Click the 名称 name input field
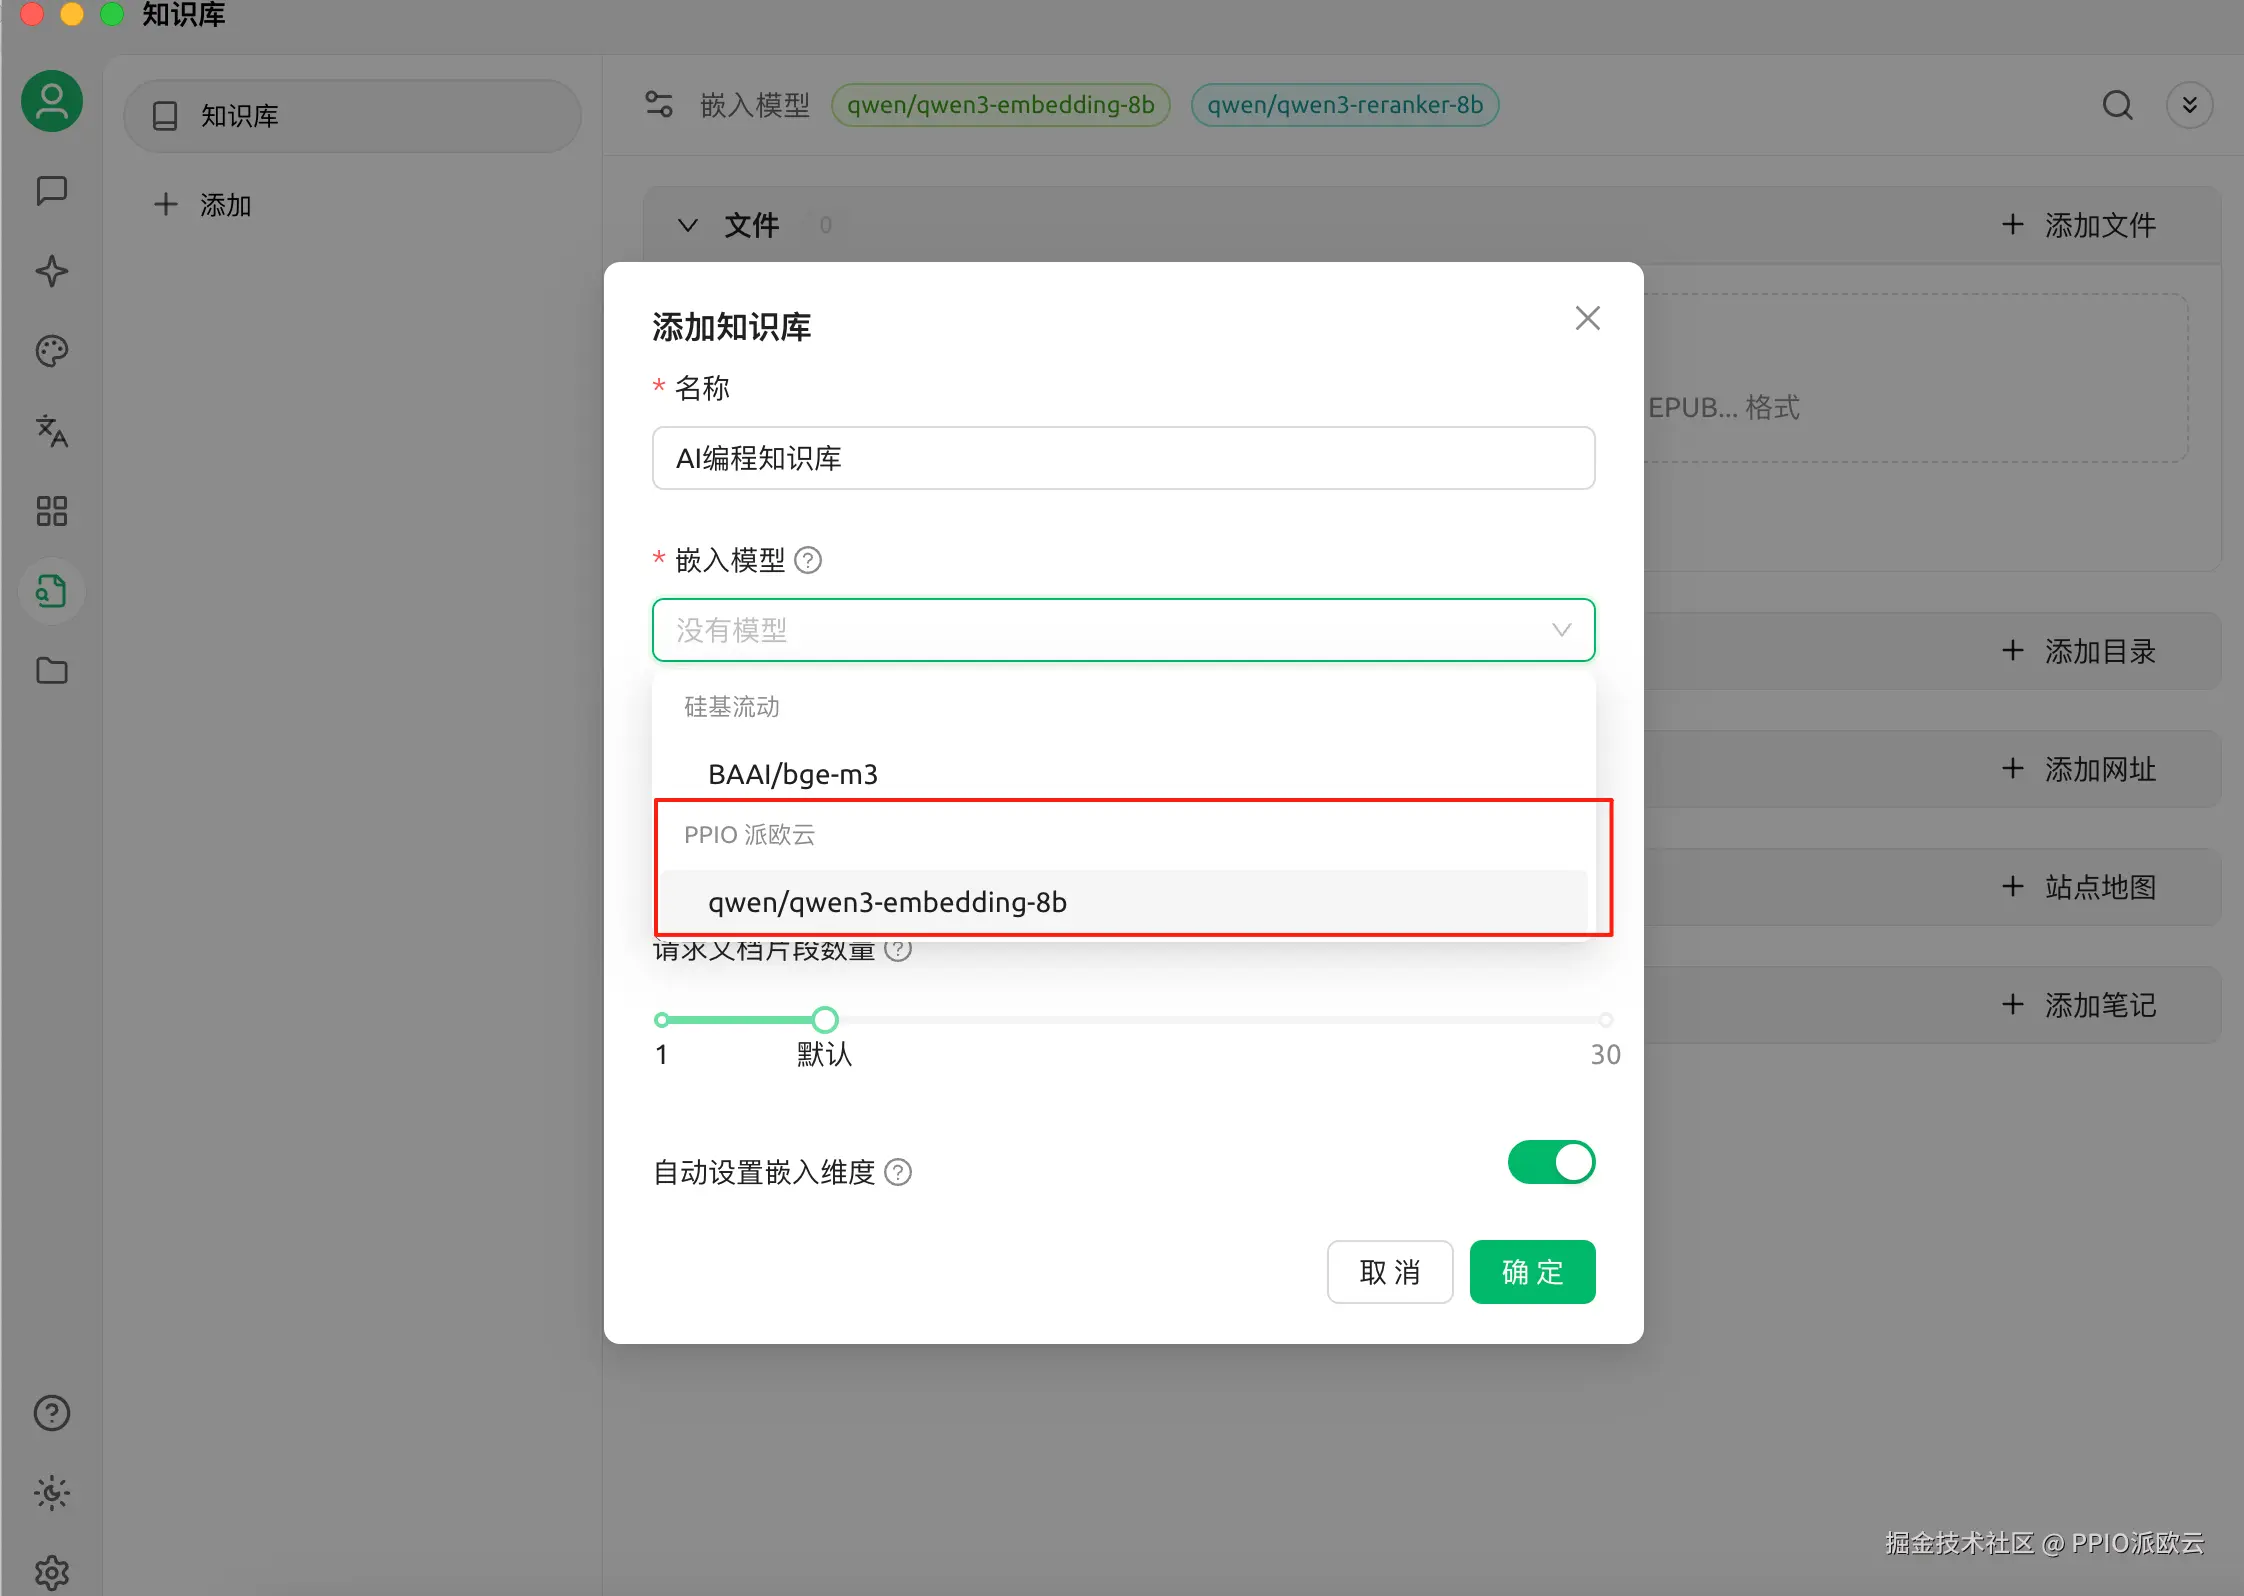The width and height of the screenshot is (2244, 1596). (x=1123, y=458)
